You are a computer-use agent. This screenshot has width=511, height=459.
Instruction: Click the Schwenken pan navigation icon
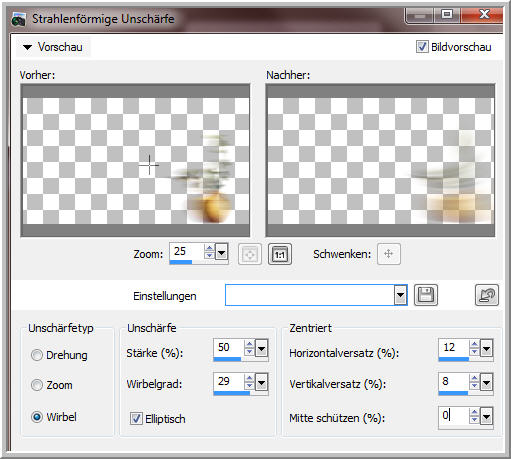coord(389,254)
